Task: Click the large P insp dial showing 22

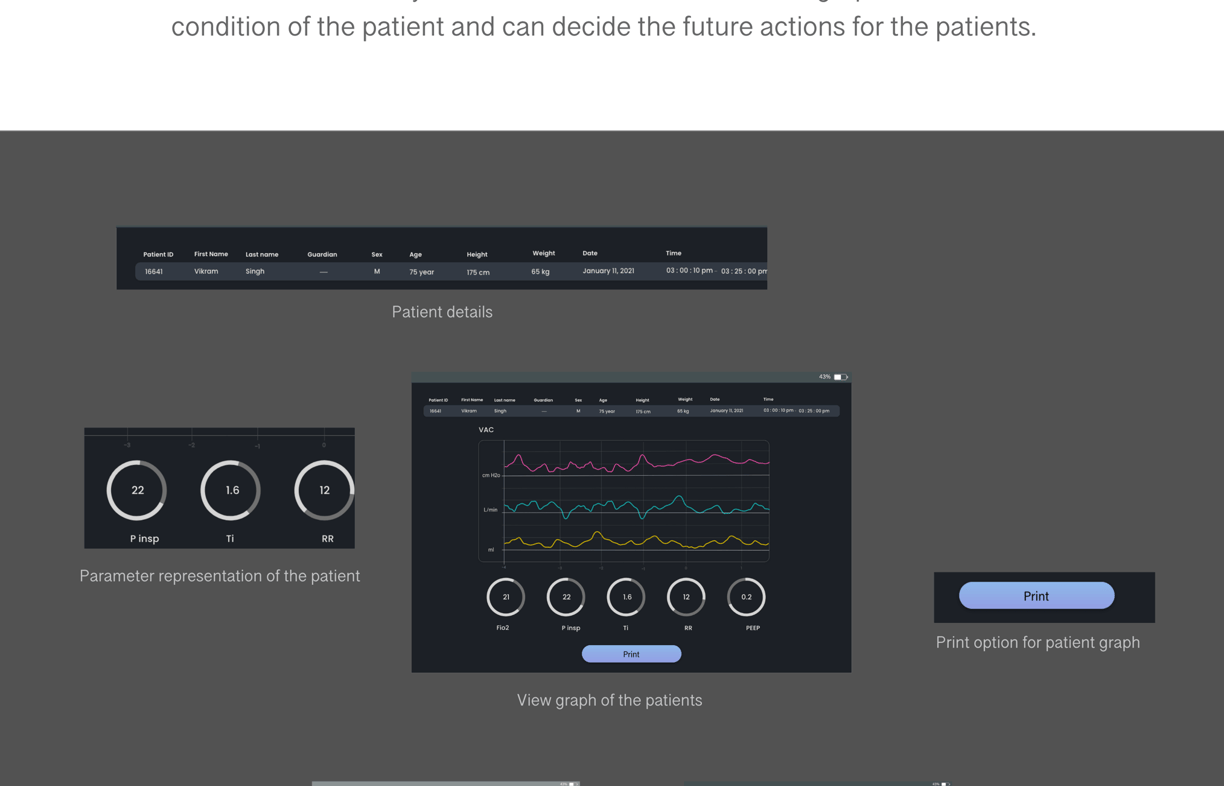Action: (x=137, y=490)
